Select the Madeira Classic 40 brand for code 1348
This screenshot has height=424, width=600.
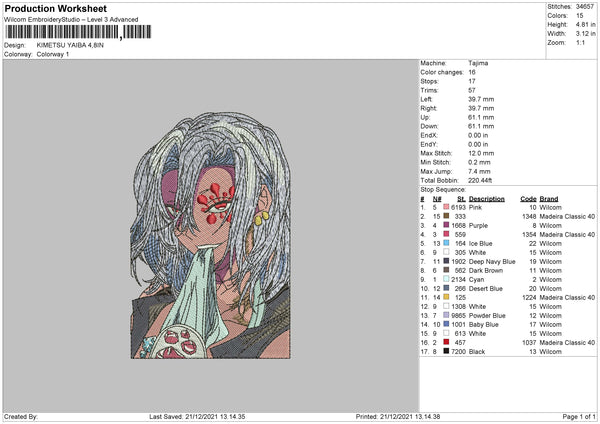click(567, 216)
